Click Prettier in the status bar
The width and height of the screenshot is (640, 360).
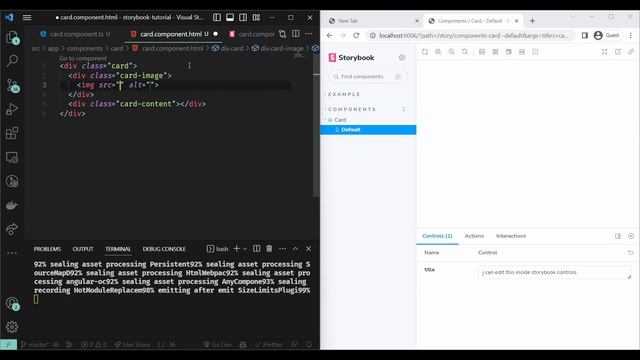[x=269, y=344]
